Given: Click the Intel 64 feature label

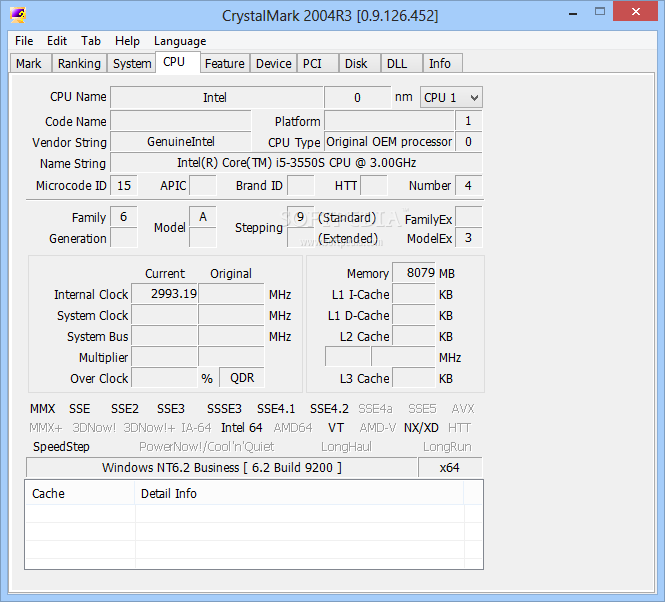Looking at the screenshot, I should [242, 428].
